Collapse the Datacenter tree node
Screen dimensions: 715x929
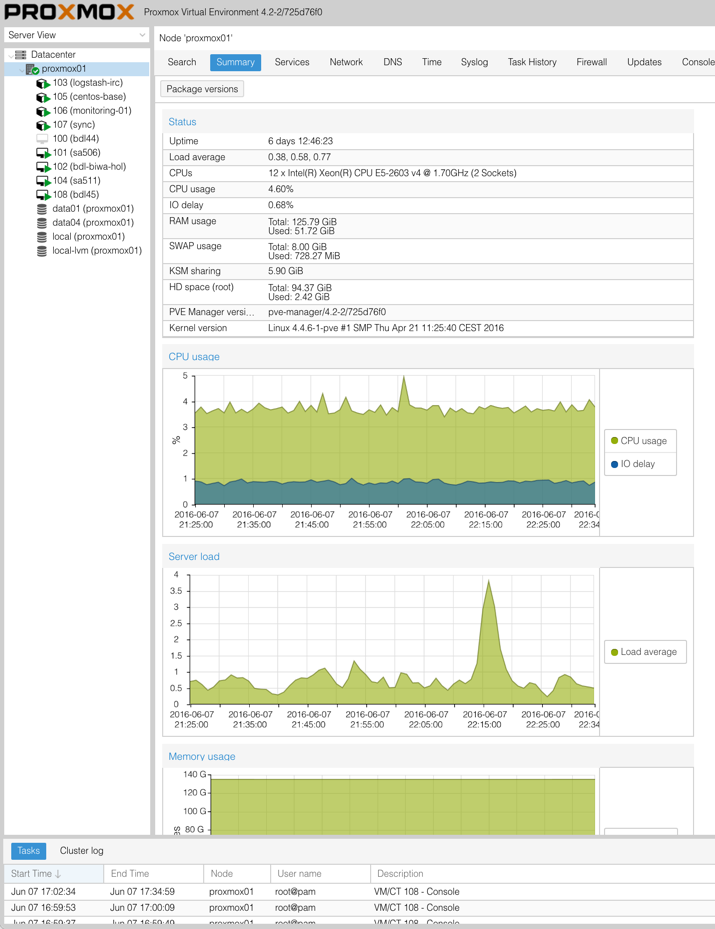coord(10,55)
